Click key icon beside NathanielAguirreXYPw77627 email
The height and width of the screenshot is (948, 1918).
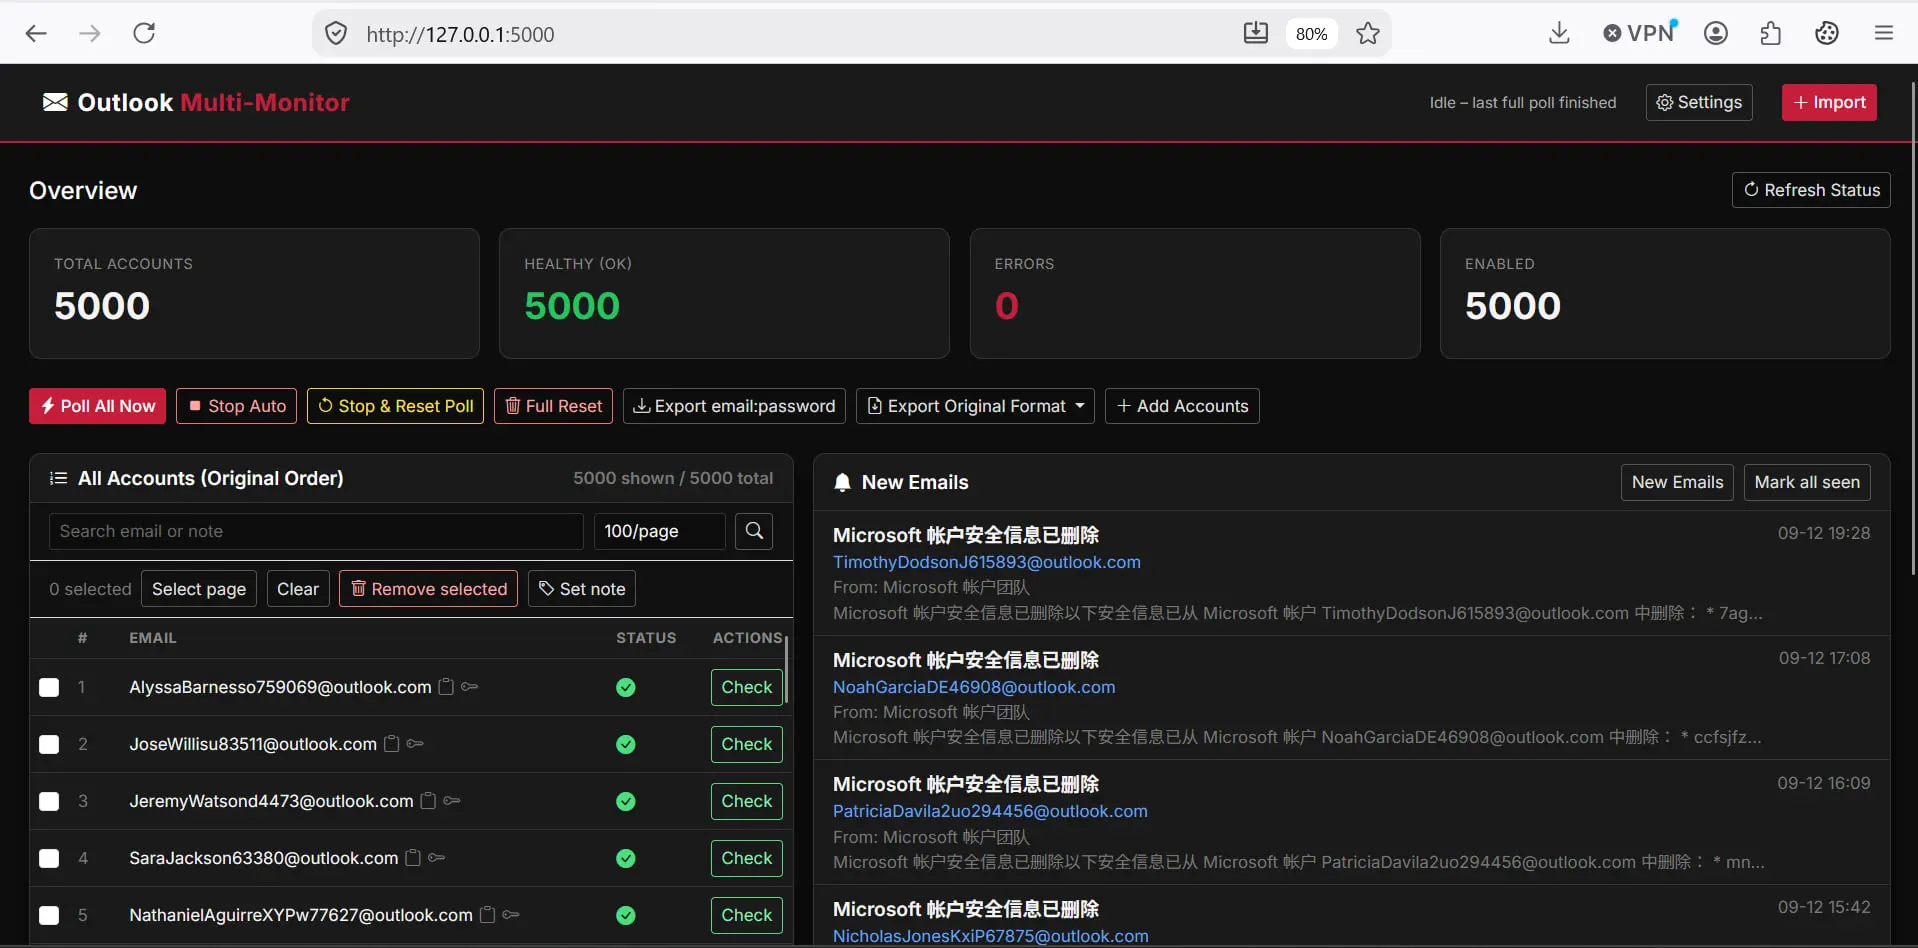pos(511,915)
